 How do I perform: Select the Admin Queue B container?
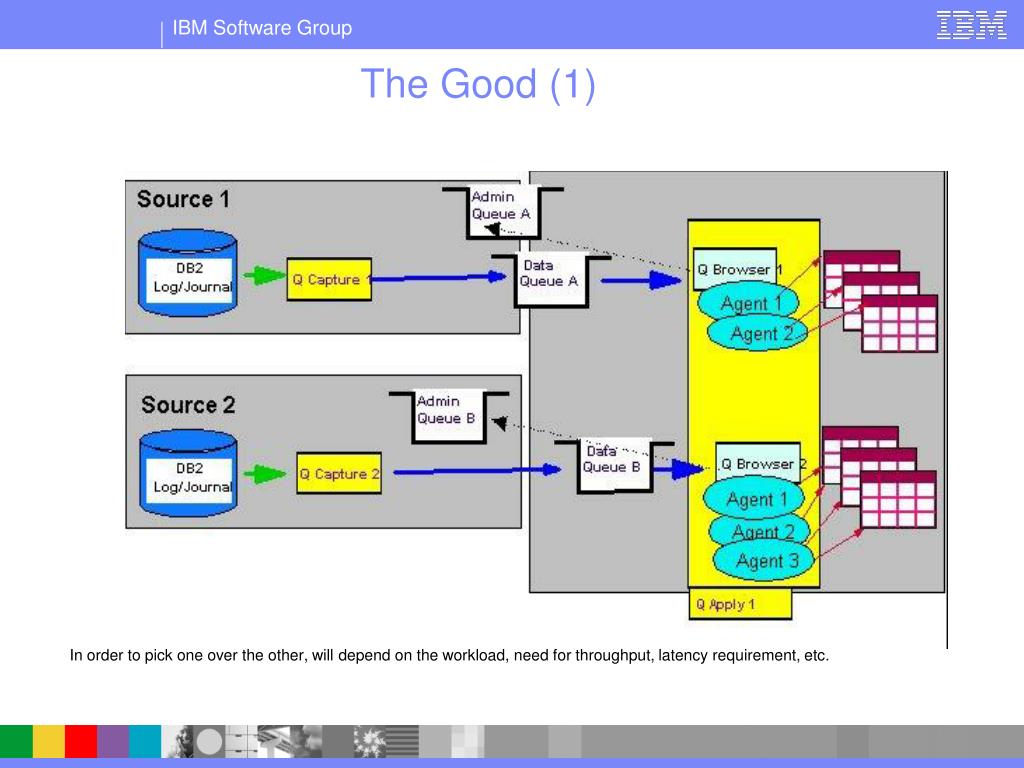(449, 417)
